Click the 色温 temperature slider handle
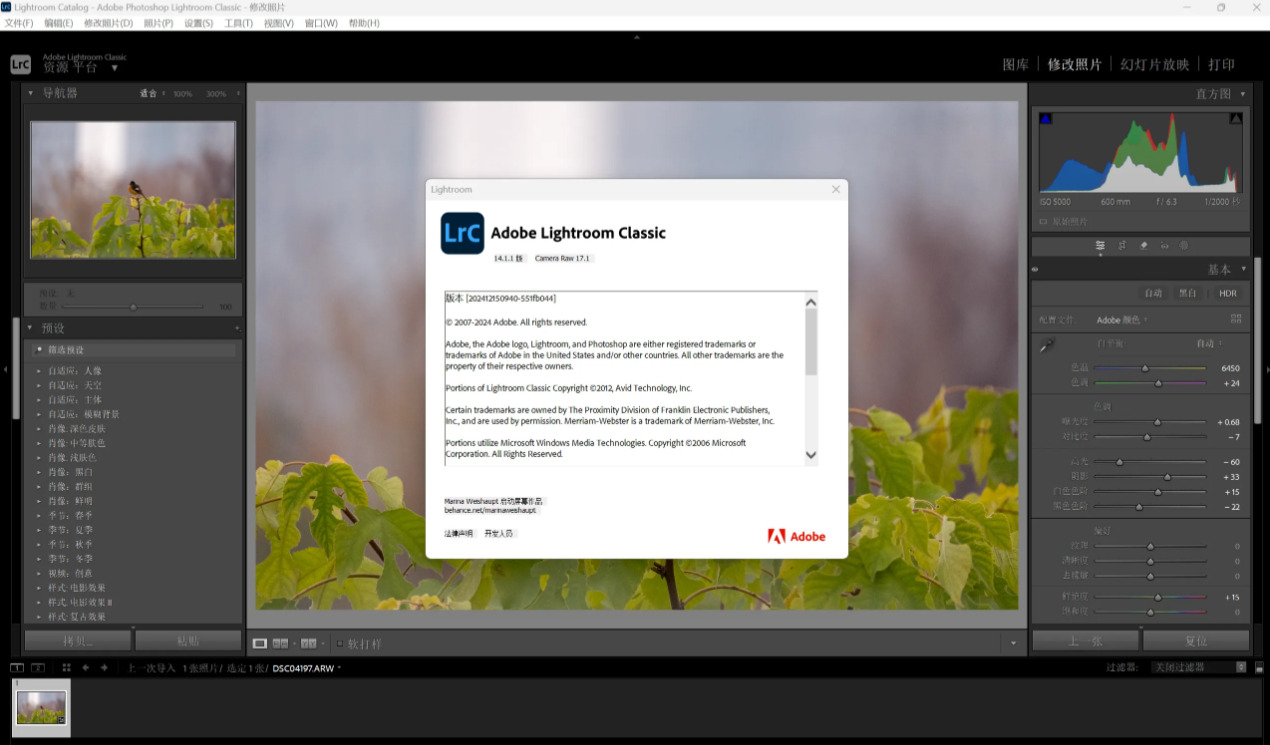The height and width of the screenshot is (745, 1270). click(x=1145, y=368)
